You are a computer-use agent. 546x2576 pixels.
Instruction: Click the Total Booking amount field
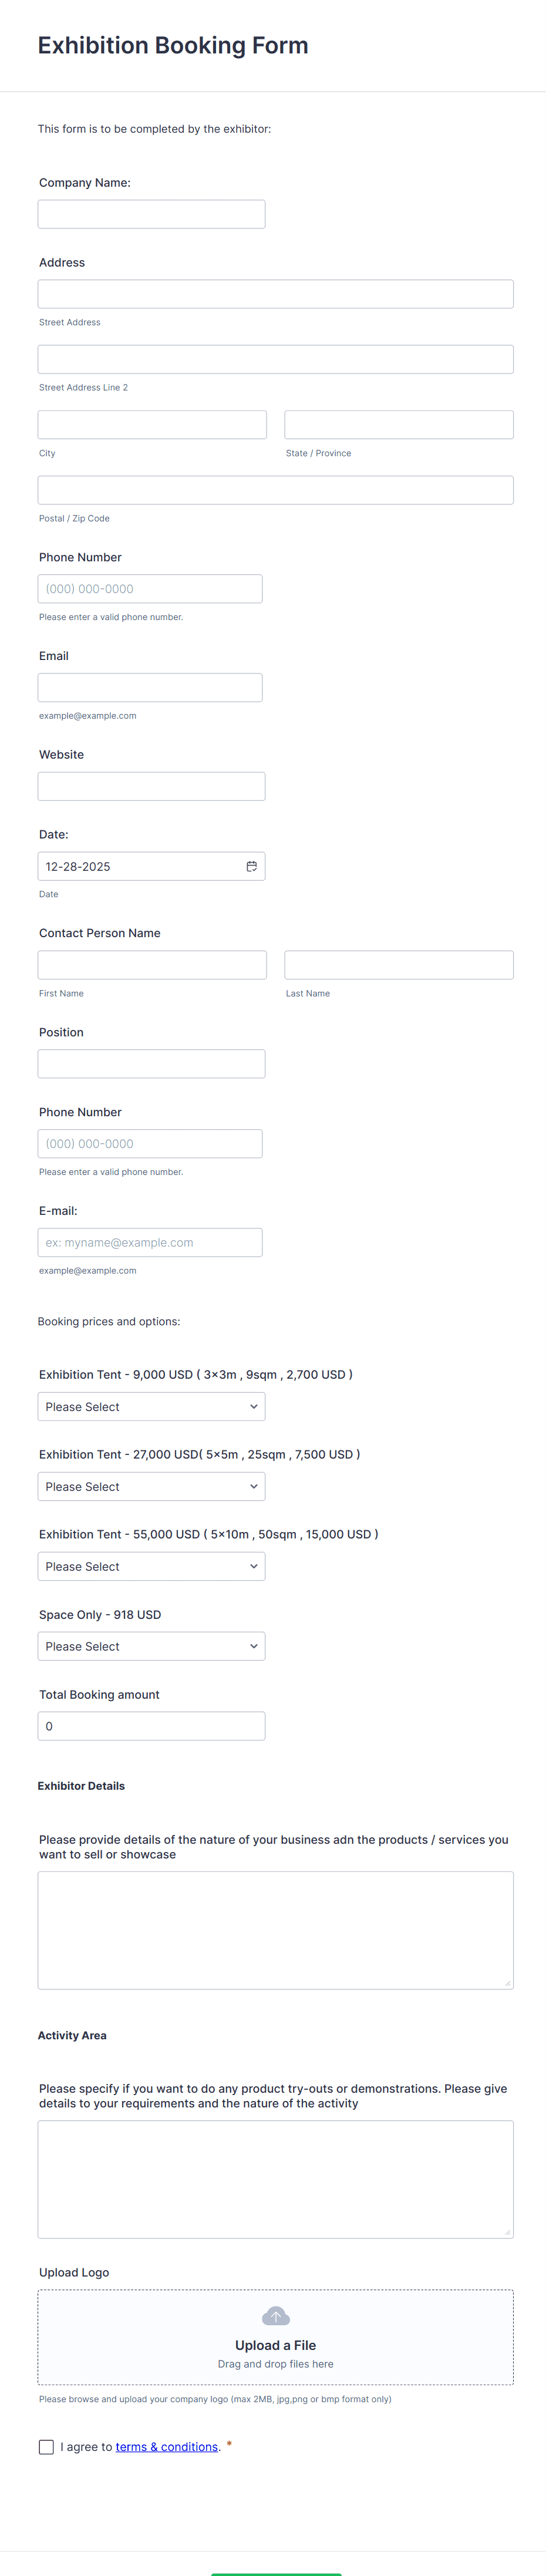point(151,1725)
